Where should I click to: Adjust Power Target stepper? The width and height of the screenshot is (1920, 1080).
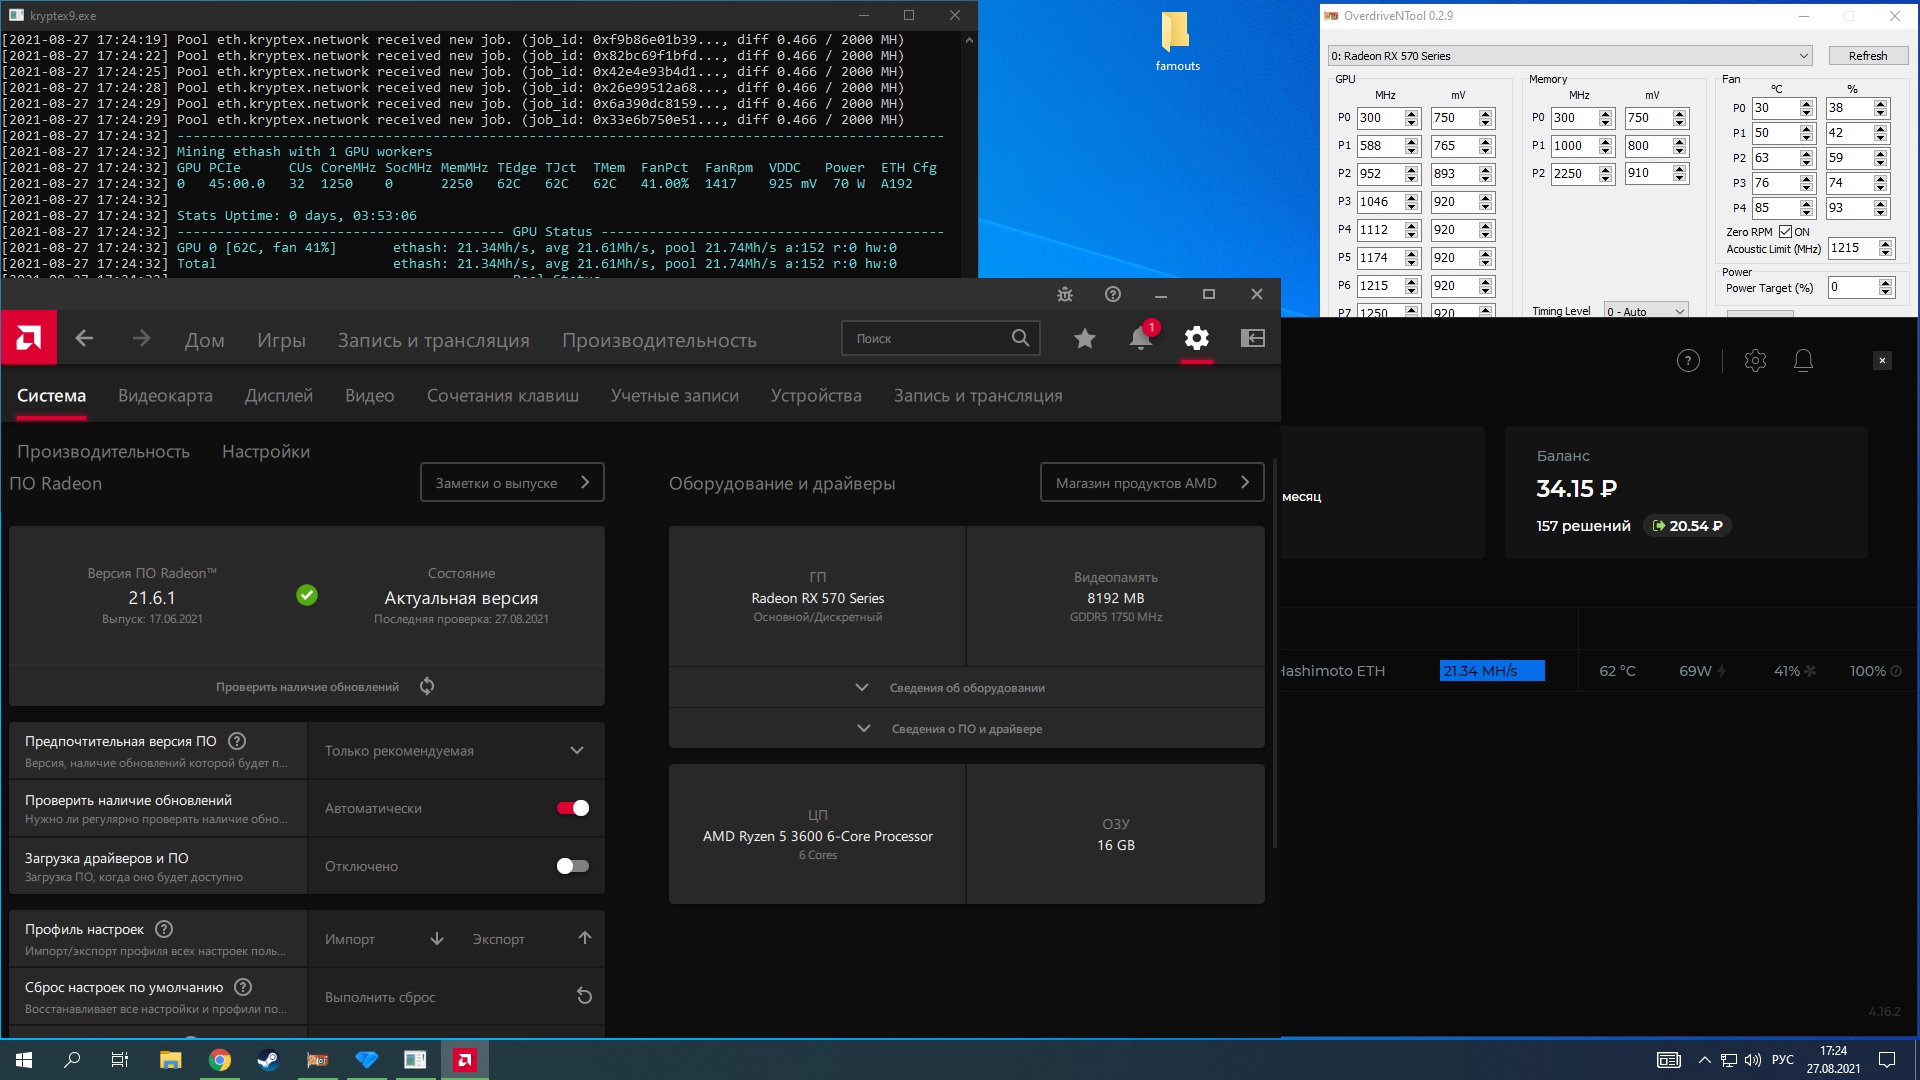pos(1886,288)
